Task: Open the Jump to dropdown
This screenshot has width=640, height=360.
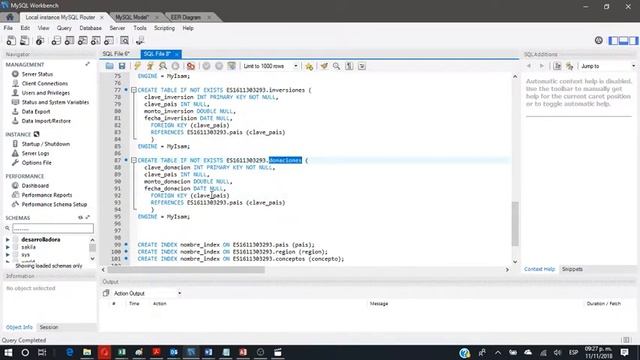Action: pos(608,66)
